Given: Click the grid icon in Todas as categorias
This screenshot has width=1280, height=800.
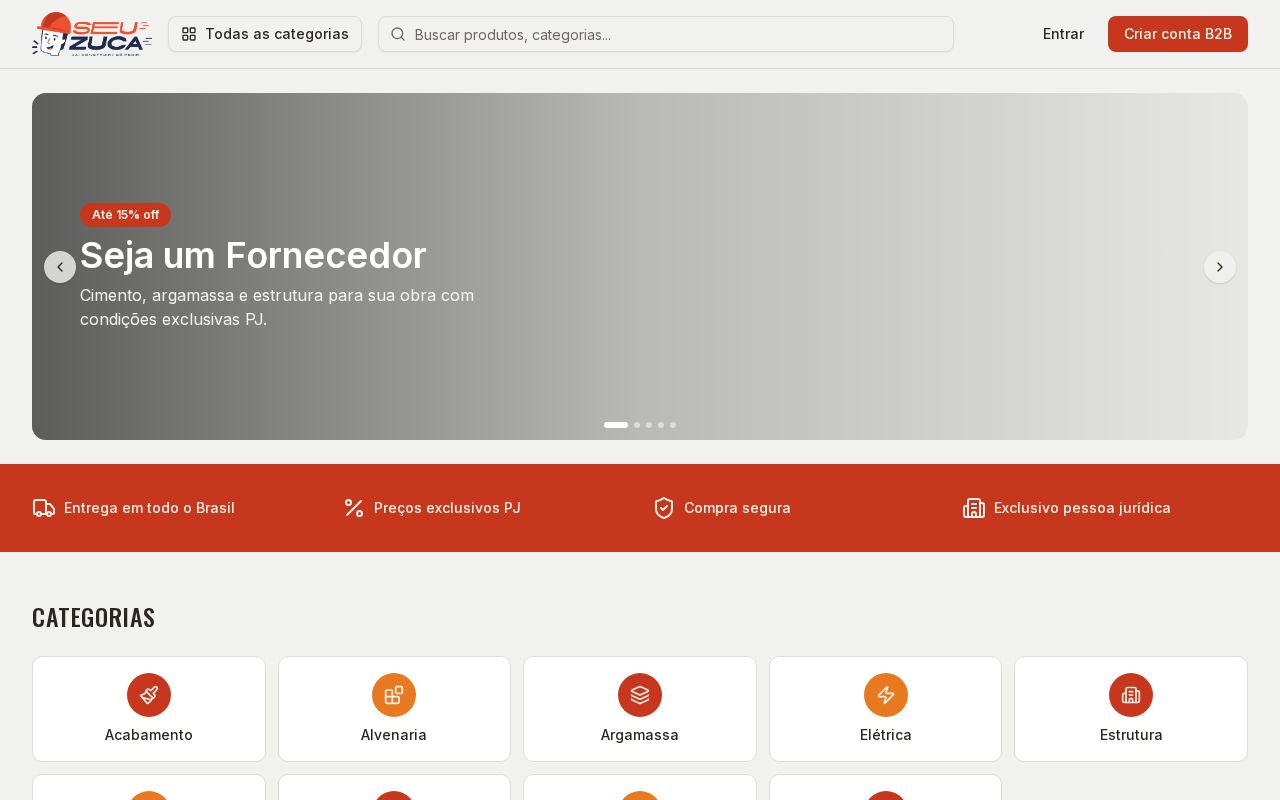Looking at the screenshot, I should point(189,34).
